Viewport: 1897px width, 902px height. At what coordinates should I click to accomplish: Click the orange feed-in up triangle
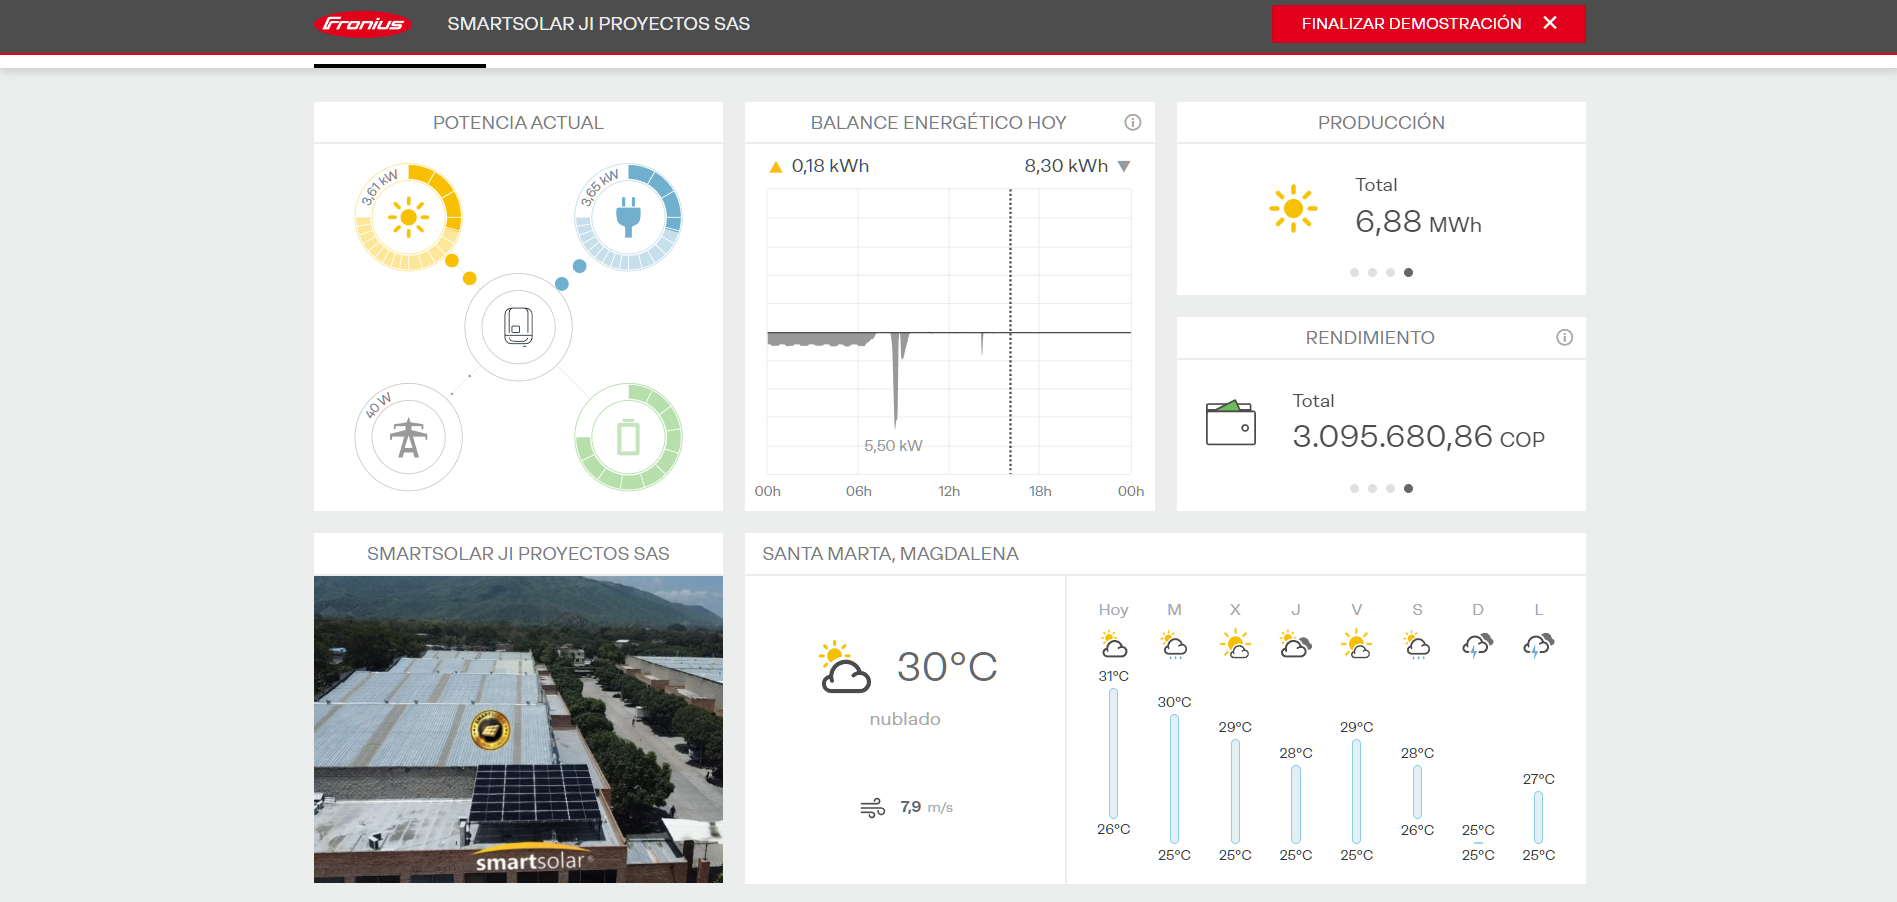775,167
